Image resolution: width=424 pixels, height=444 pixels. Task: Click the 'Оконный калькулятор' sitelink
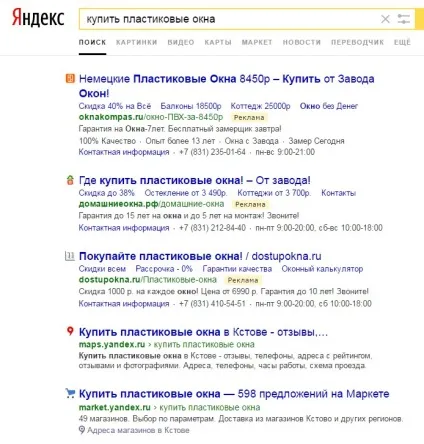point(322,269)
